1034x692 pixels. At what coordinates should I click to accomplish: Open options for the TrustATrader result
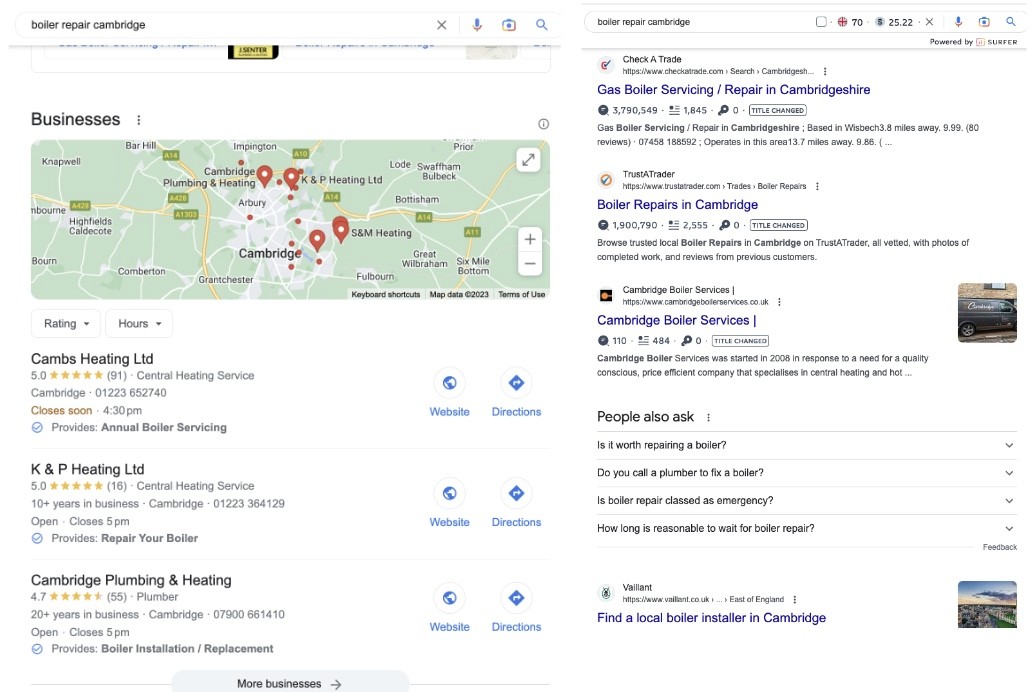pos(817,187)
